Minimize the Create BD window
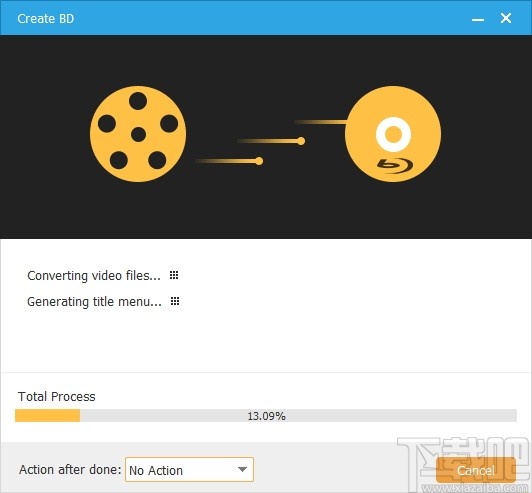This screenshot has height=493, width=532. [478, 19]
